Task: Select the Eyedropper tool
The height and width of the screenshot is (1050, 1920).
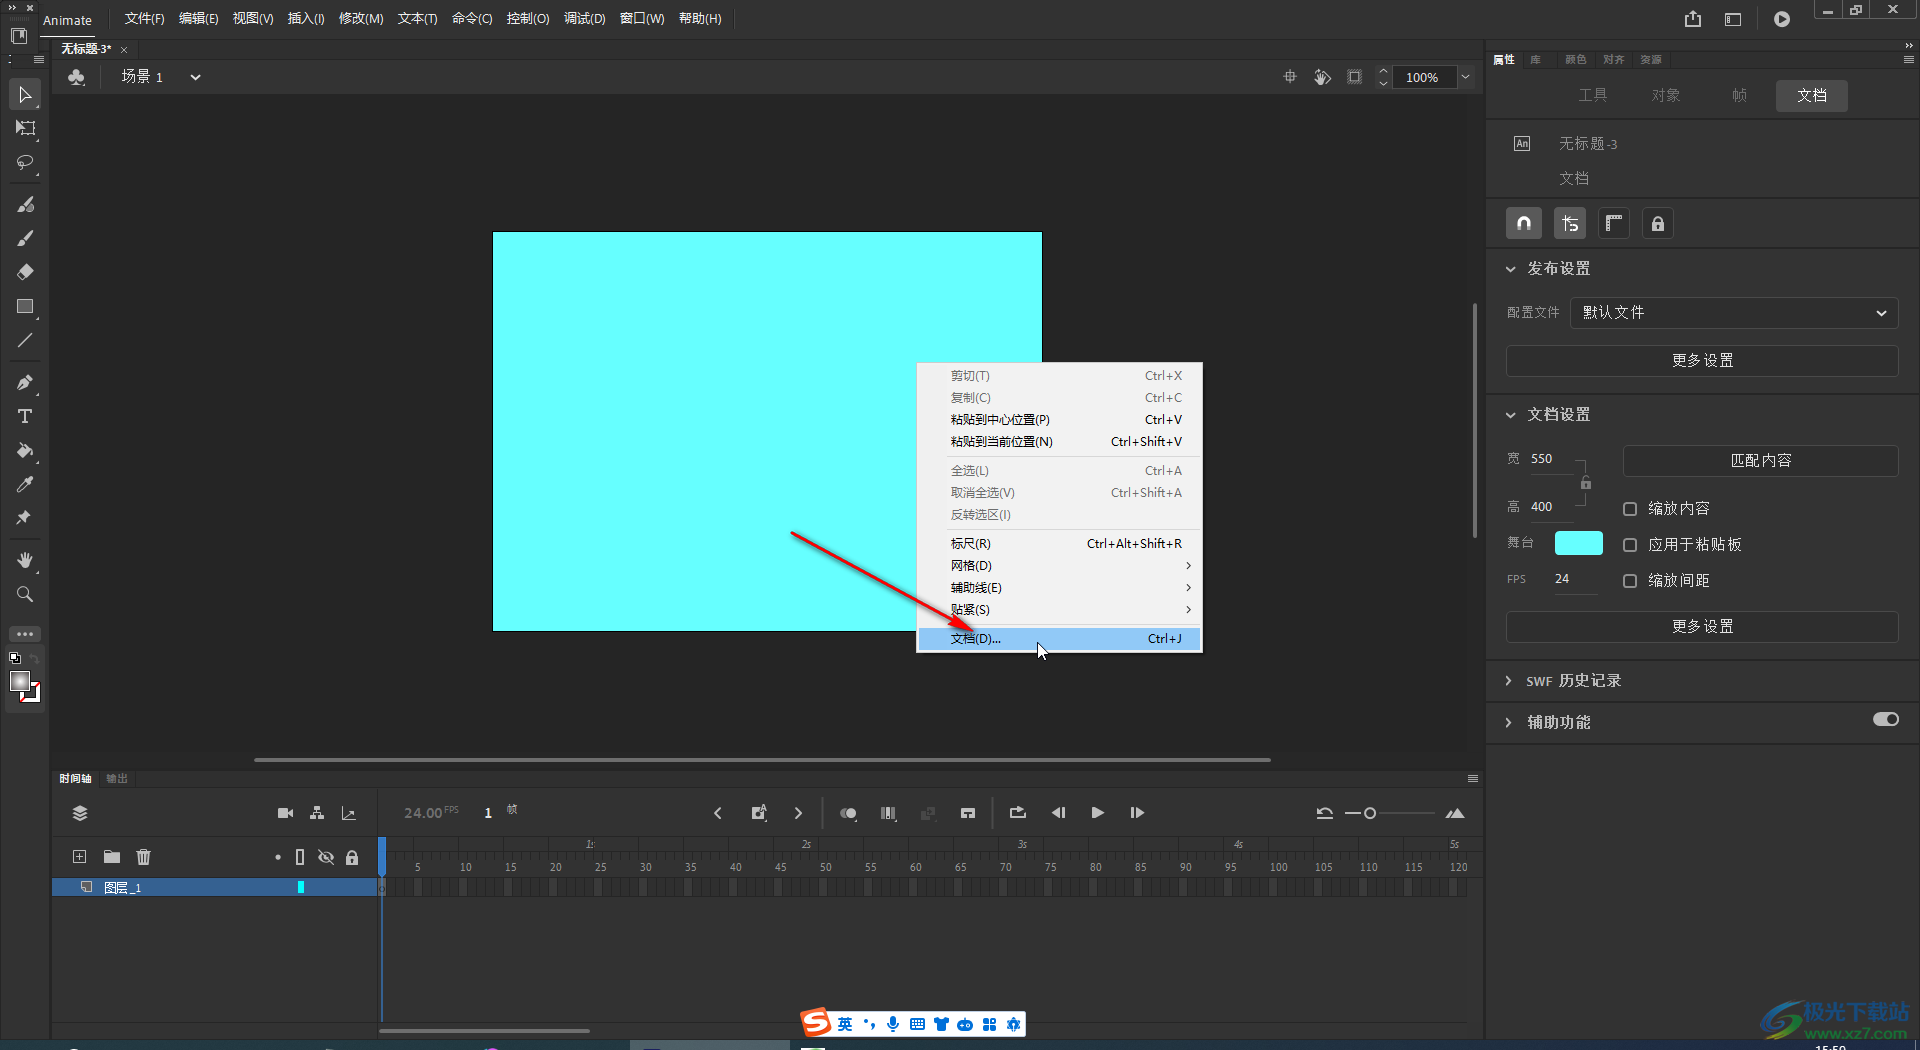Action: 25,484
